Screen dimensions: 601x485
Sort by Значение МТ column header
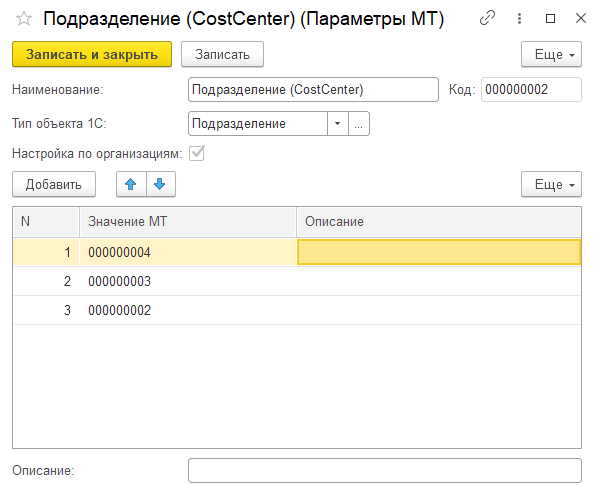click(187, 221)
